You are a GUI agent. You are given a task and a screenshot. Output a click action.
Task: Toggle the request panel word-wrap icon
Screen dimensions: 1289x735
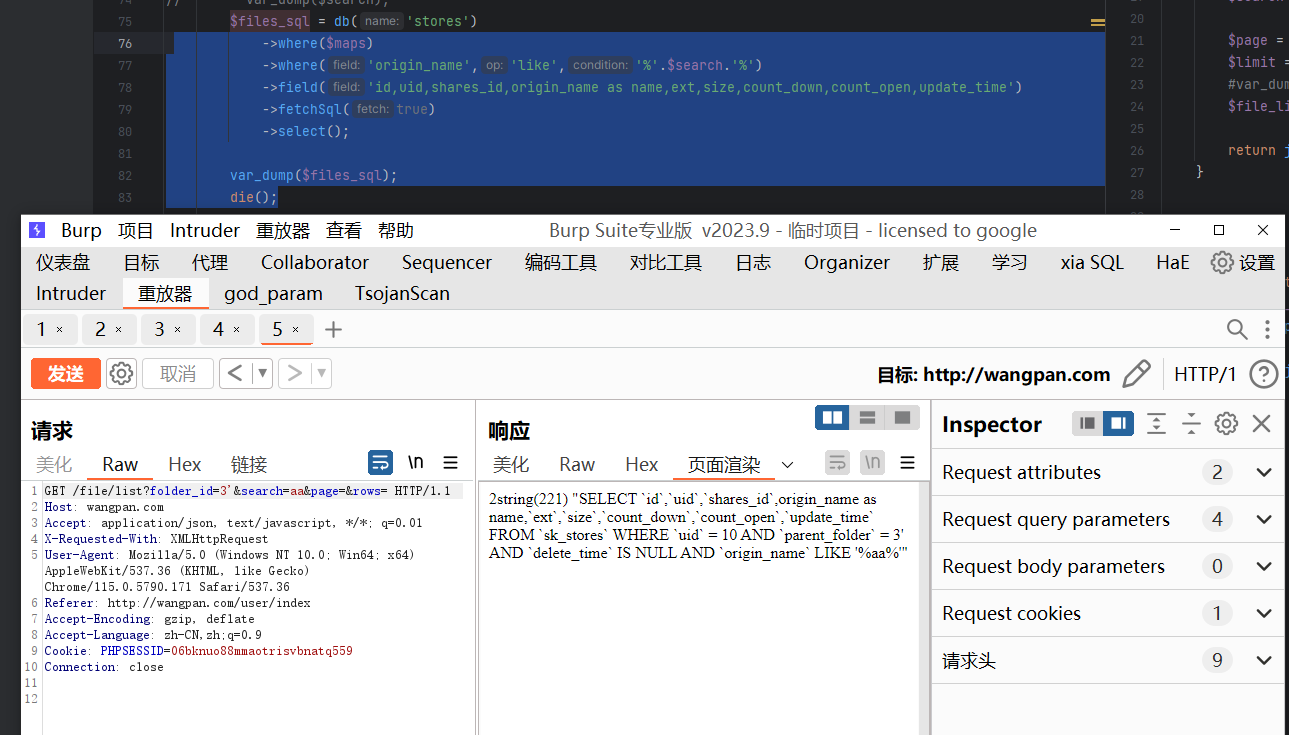(x=380, y=462)
